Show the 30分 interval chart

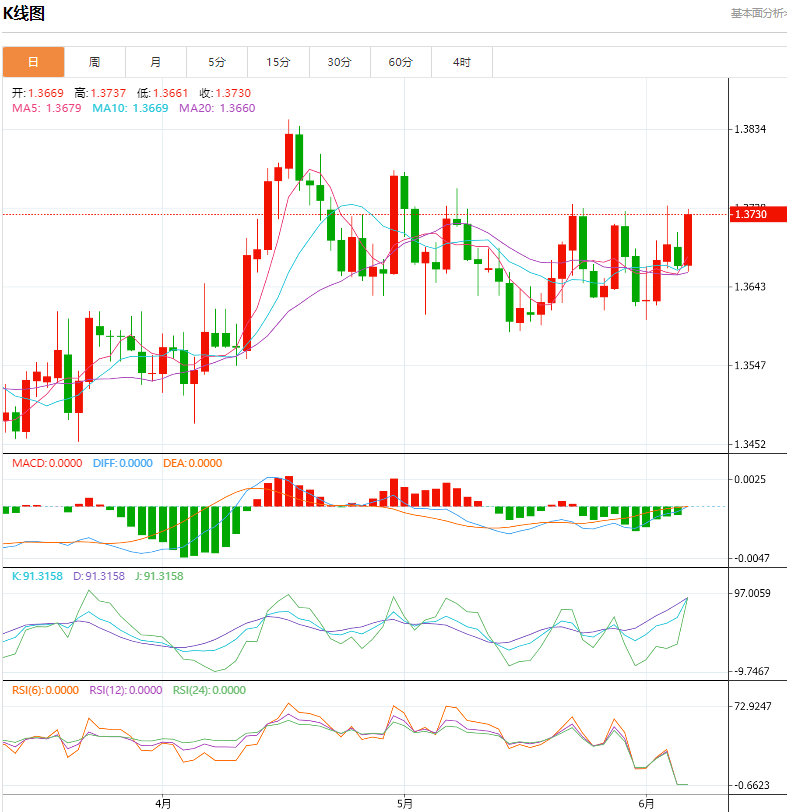click(x=339, y=62)
